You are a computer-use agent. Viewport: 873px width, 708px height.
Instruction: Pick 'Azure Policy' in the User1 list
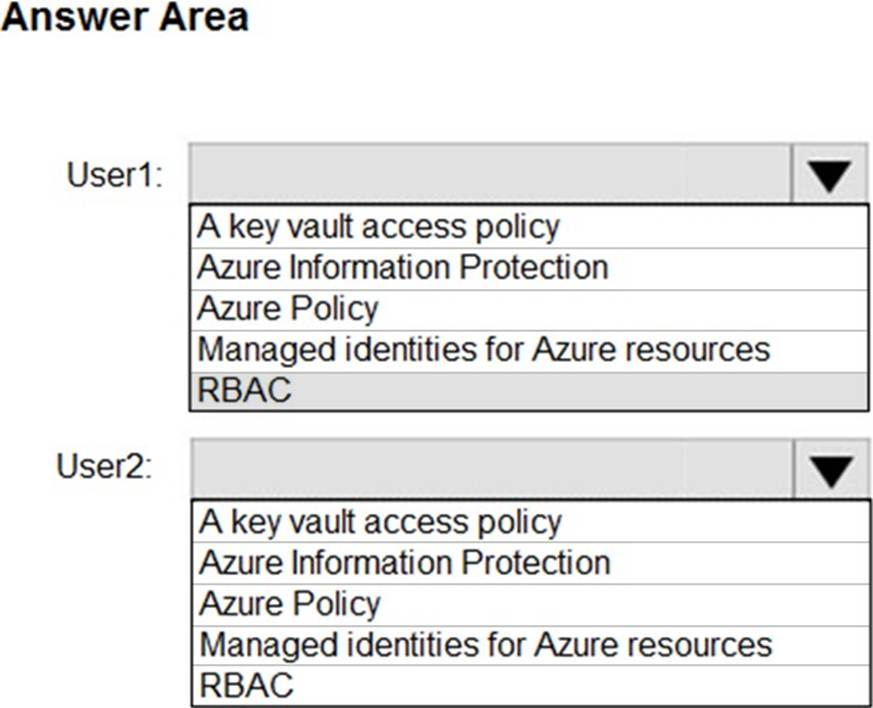coord(288,308)
